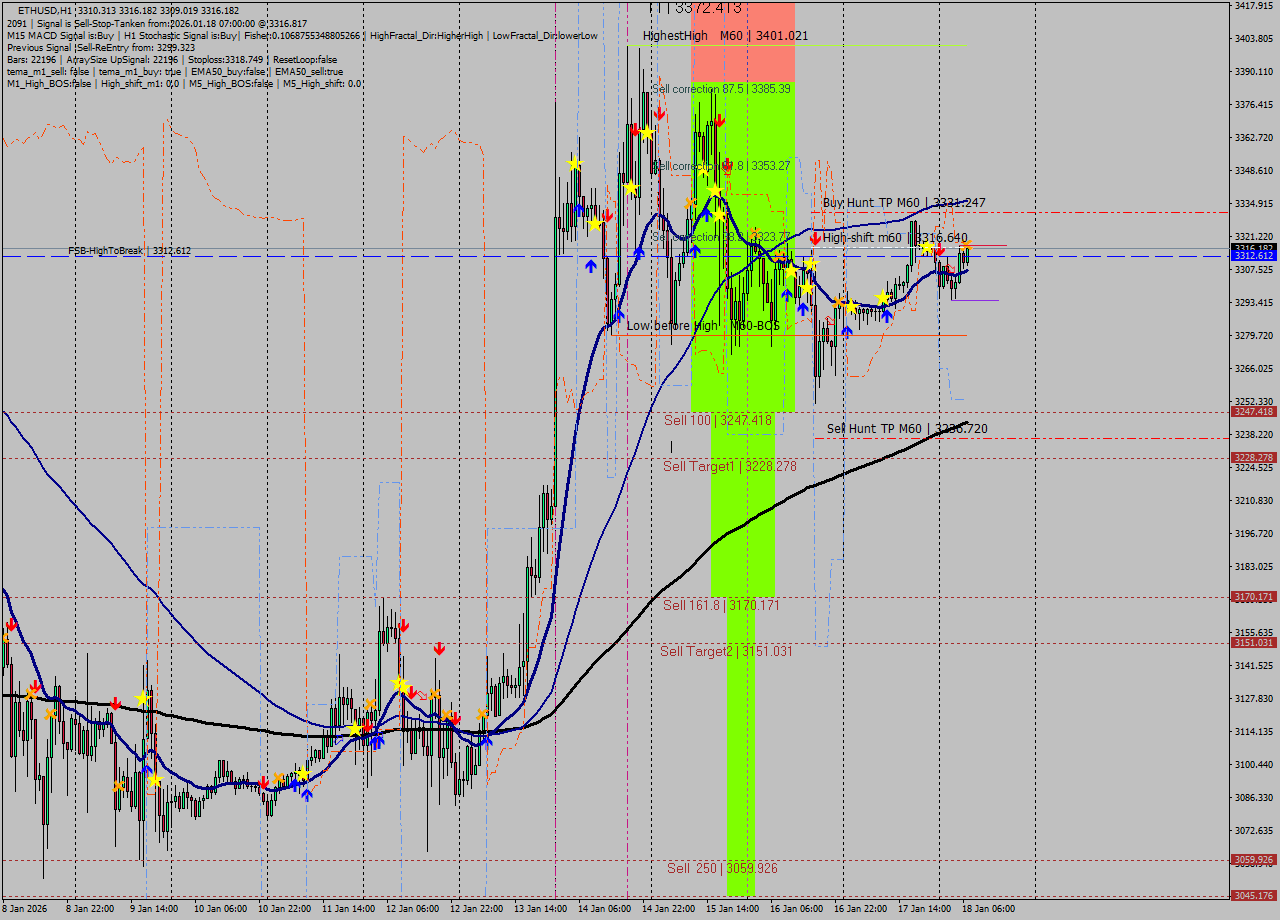Select the yellow star above 9 Jan 14:00
The height and width of the screenshot is (920, 1280).
click(x=142, y=697)
